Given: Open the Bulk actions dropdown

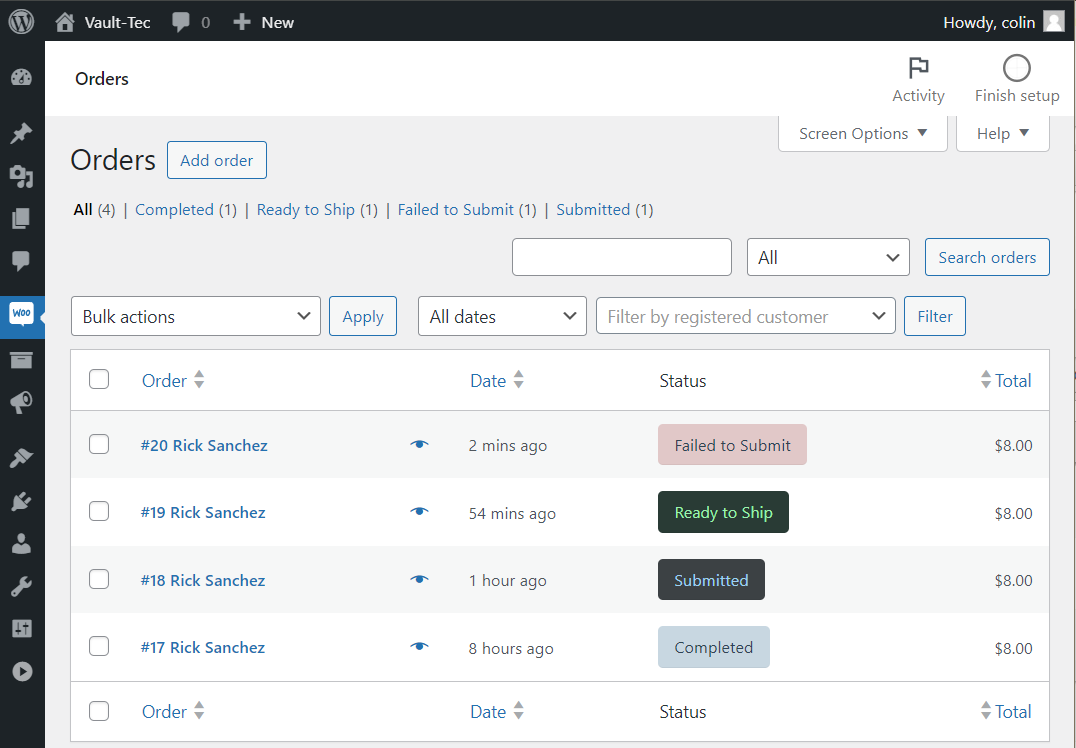Looking at the screenshot, I should (x=196, y=316).
